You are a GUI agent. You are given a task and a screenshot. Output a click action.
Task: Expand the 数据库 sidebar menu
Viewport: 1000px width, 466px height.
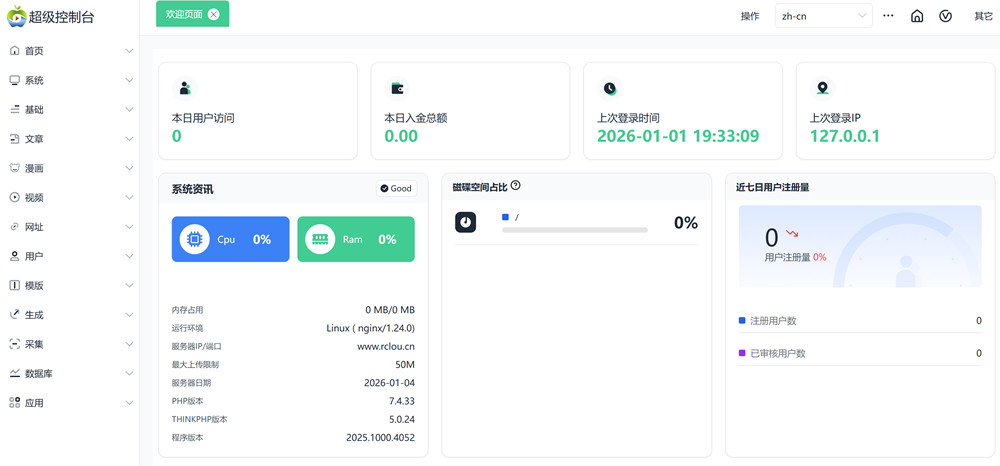[70, 374]
